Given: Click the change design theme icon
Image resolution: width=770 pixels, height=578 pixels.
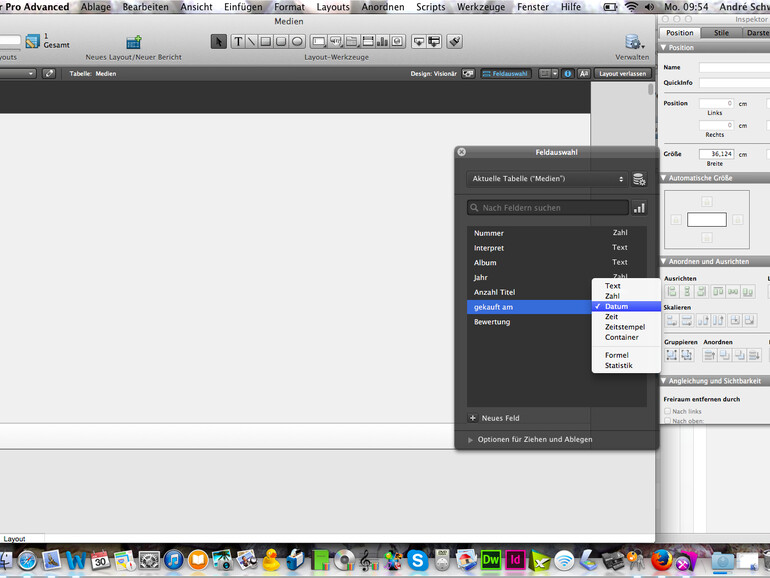Looking at the screenshot, I should pyautogui.click(x=468, y=74).
